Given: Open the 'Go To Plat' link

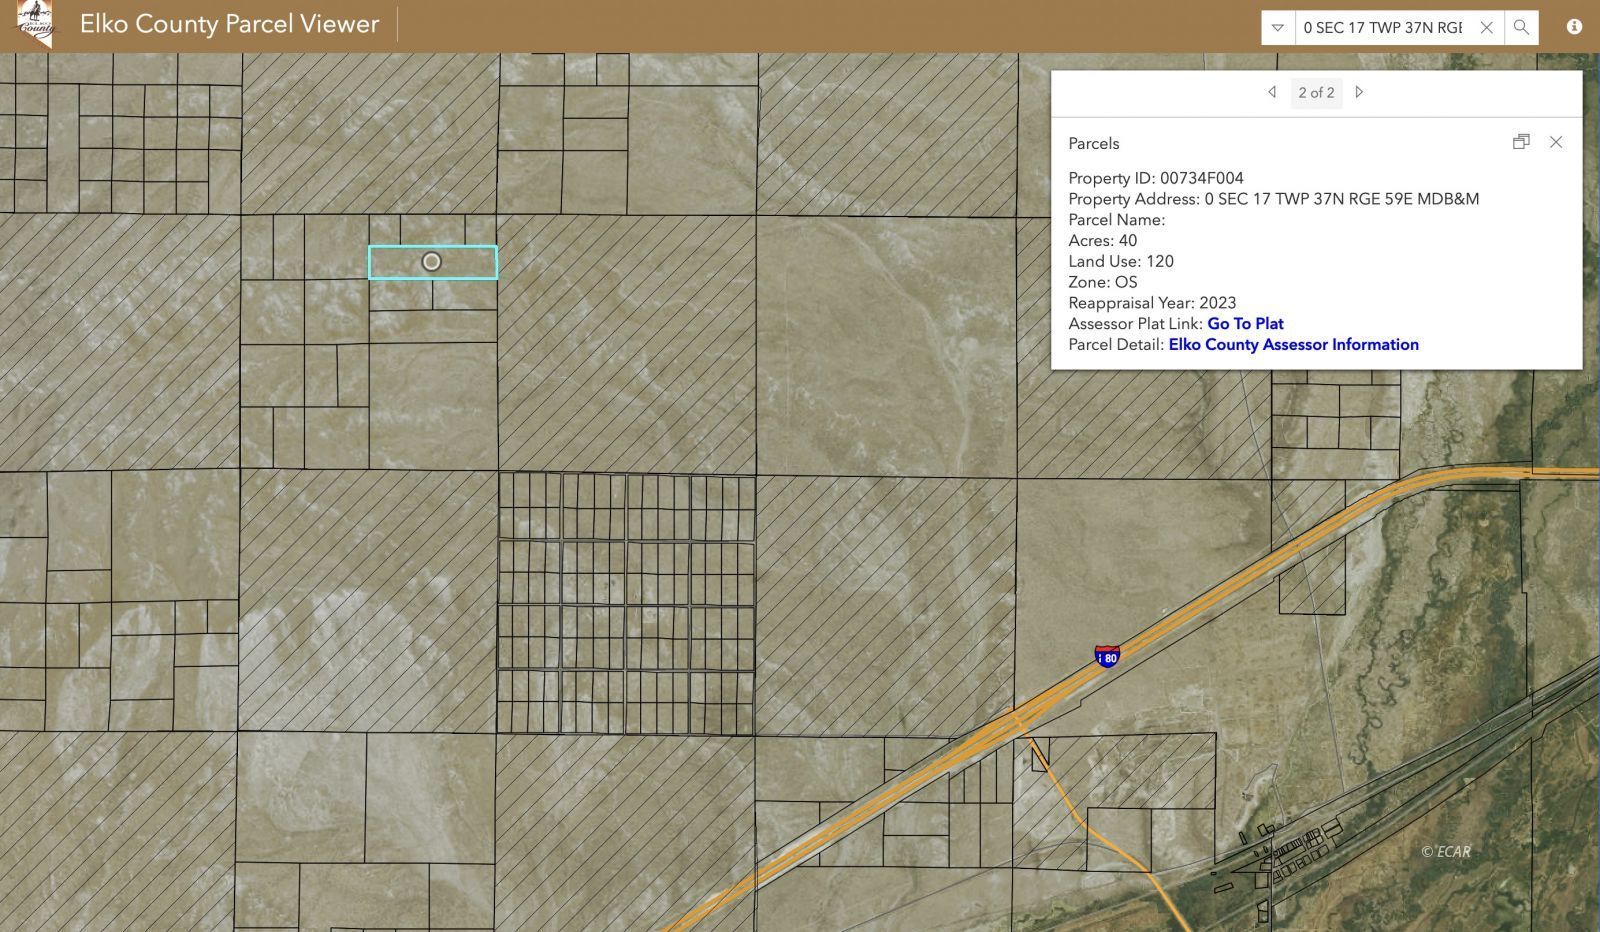Looking at the screenshot, I should [x=1245, y=323].
